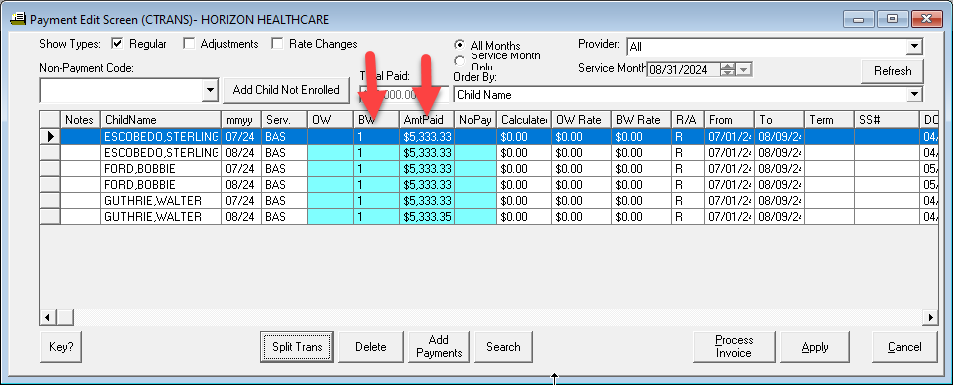Open the Non-Payment Code dropdown
Image resolution: width=953 pixels, height=385 pixels.
pos(210,91)
